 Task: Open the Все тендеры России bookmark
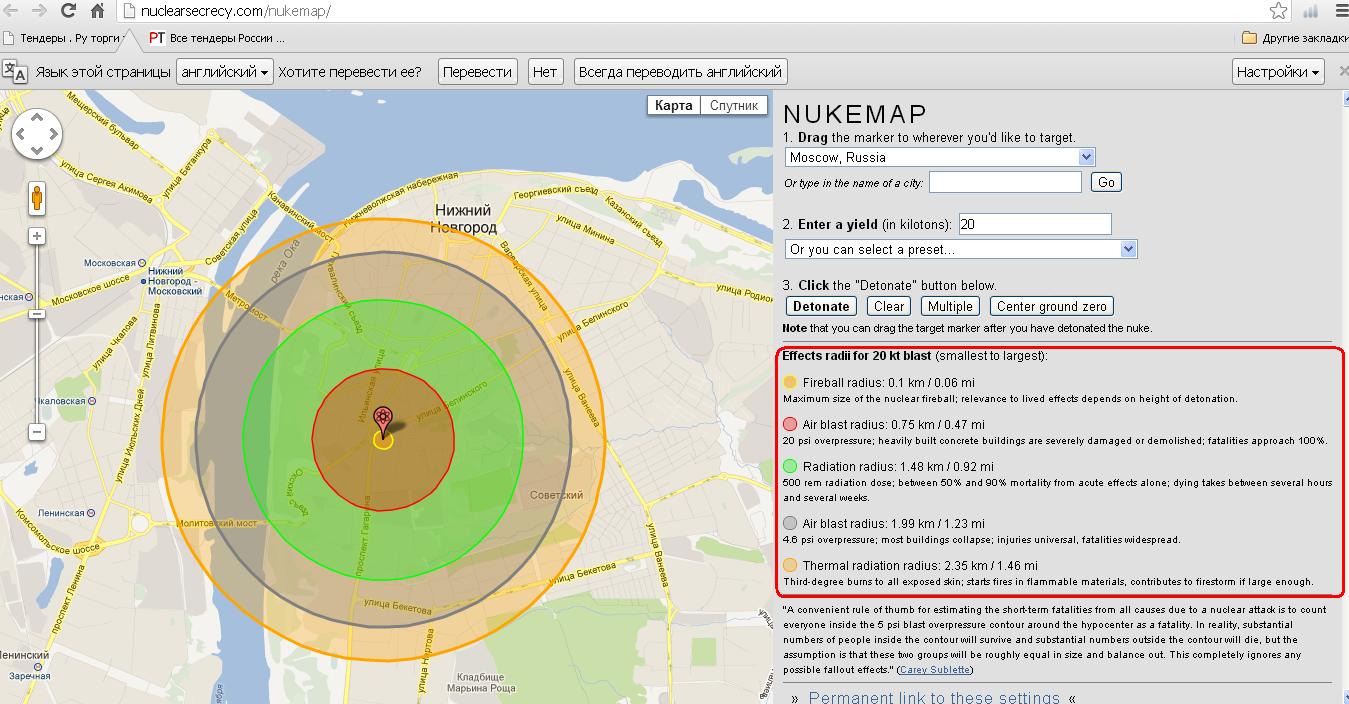217,38
